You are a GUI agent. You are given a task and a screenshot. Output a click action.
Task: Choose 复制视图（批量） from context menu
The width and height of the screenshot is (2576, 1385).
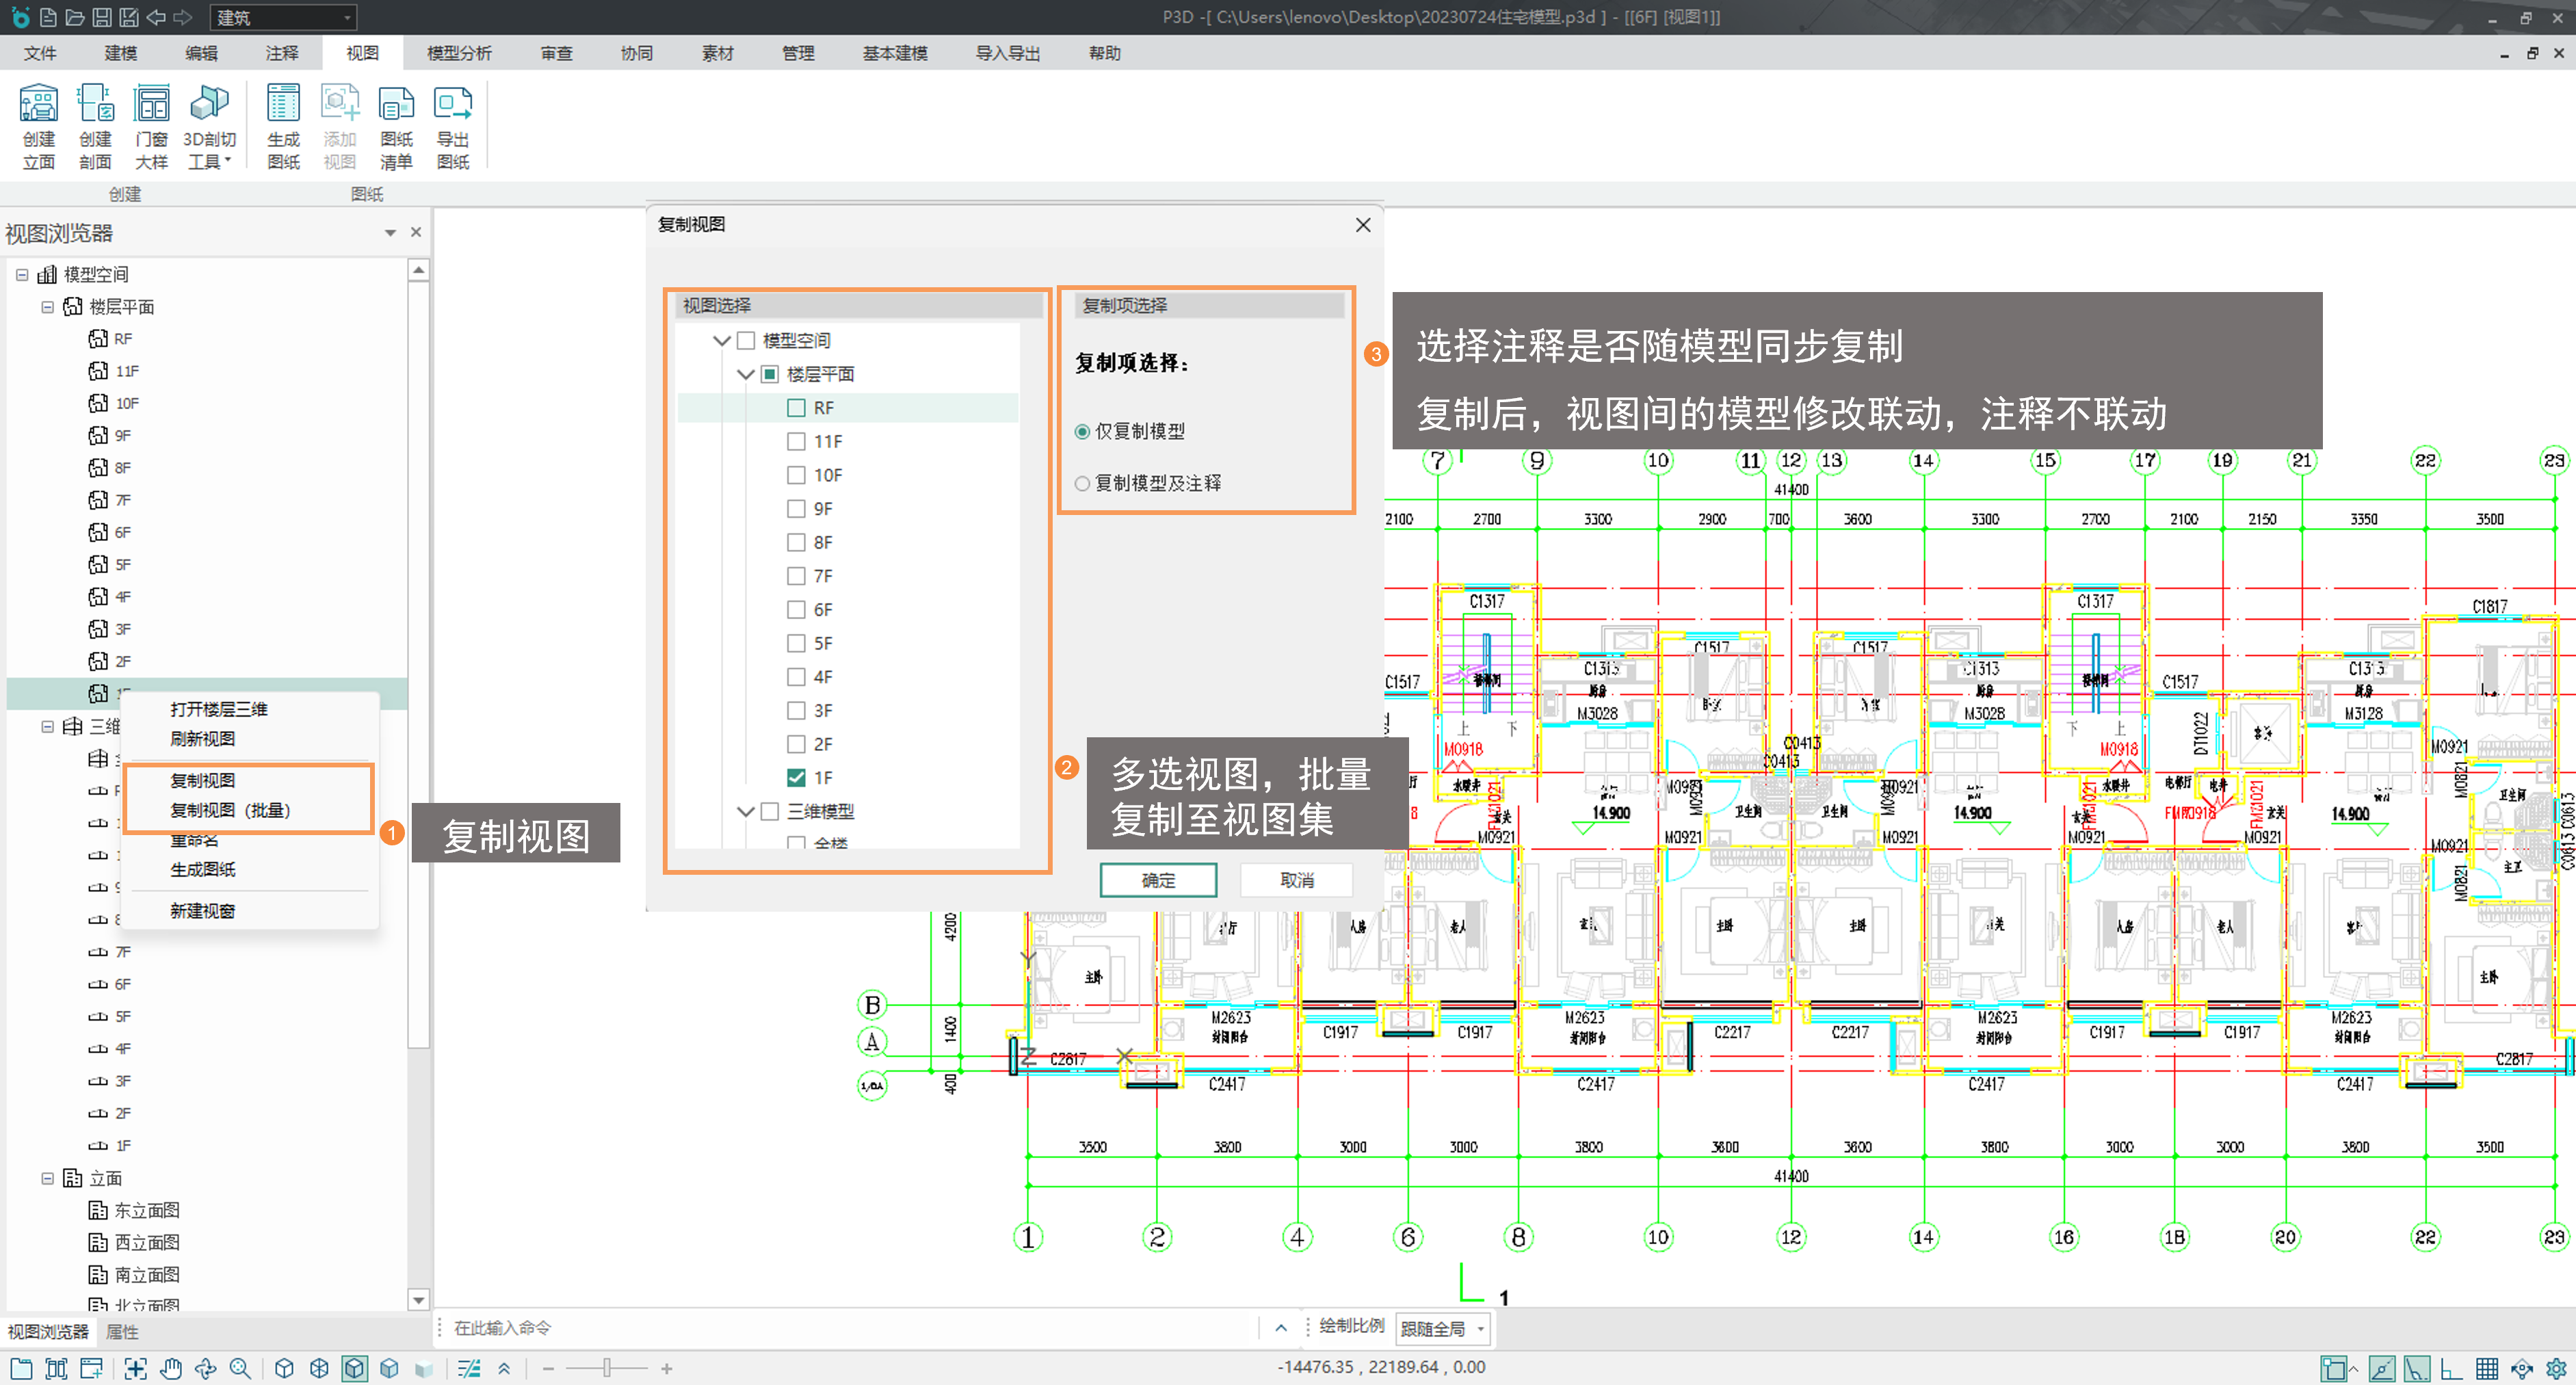click(230, 810)
